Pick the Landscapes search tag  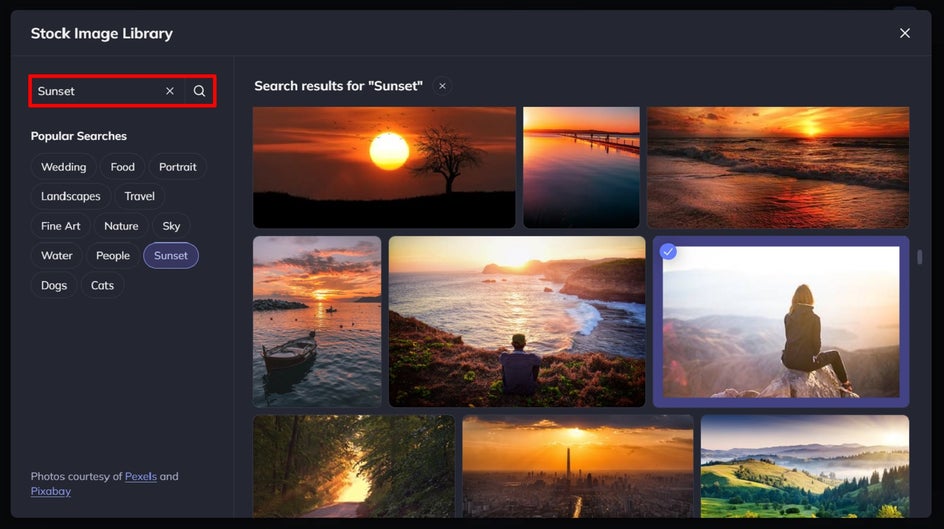(x=70, y=196)
